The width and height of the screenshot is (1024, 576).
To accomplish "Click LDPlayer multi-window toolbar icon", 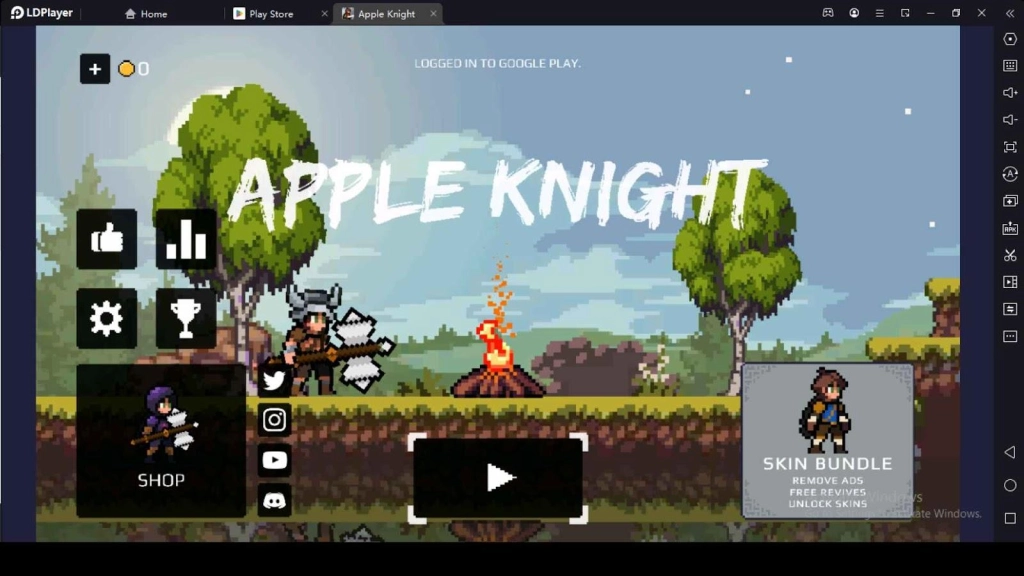I will point(905,13).
